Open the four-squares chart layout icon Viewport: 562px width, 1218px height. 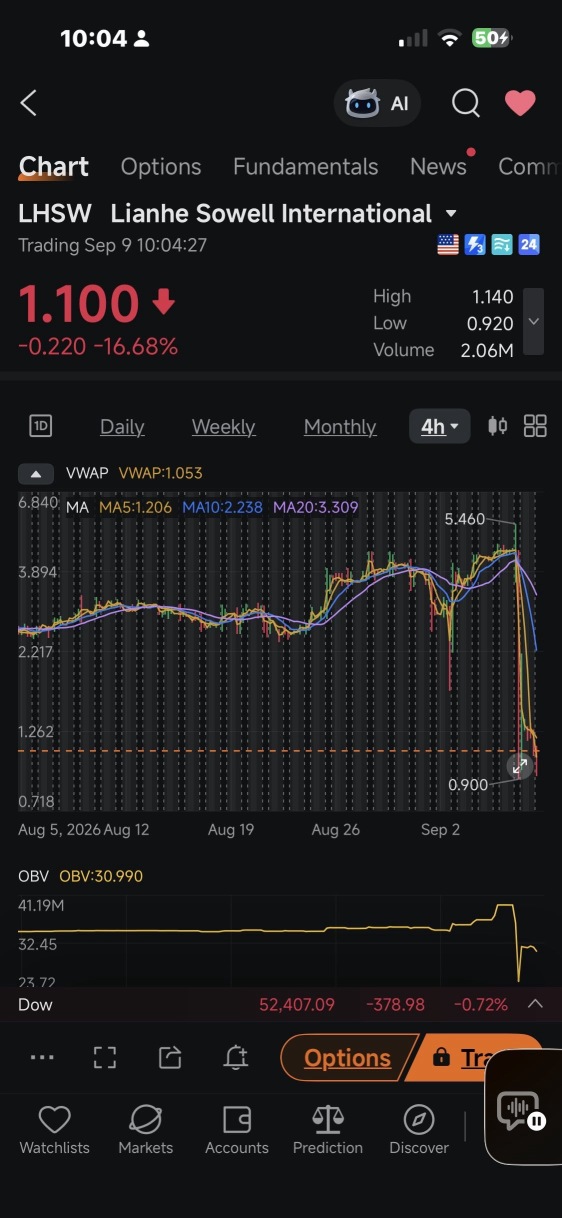tap(535, 427)
